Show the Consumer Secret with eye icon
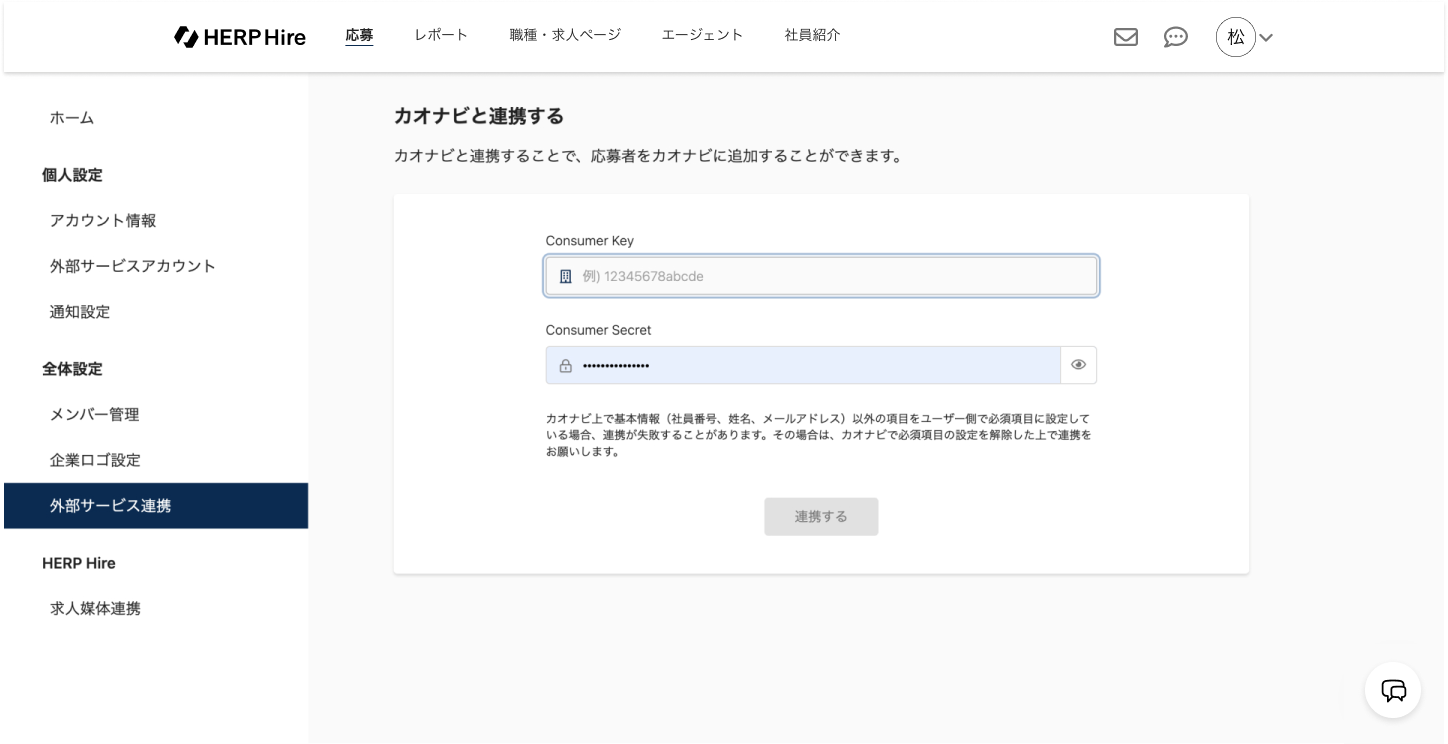Image resolution: width=1448 pixels, height=744 pixels. click(1078, 365)
